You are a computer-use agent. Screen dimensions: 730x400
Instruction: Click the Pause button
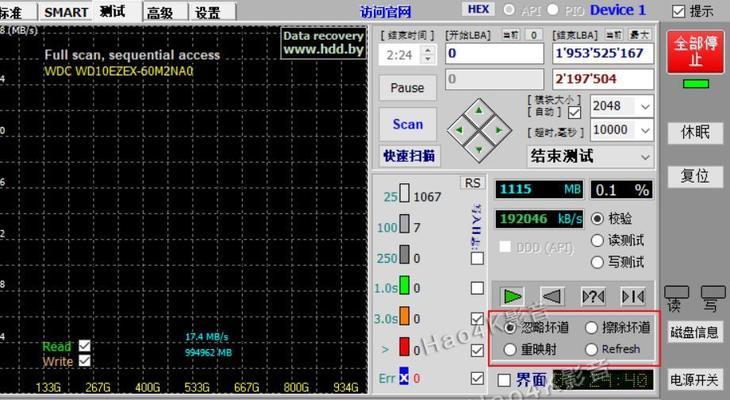point(407,88)
